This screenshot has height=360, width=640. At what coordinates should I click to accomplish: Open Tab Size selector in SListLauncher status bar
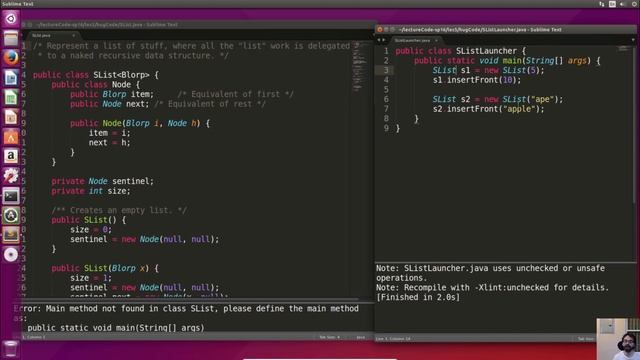tap(586, 338)
